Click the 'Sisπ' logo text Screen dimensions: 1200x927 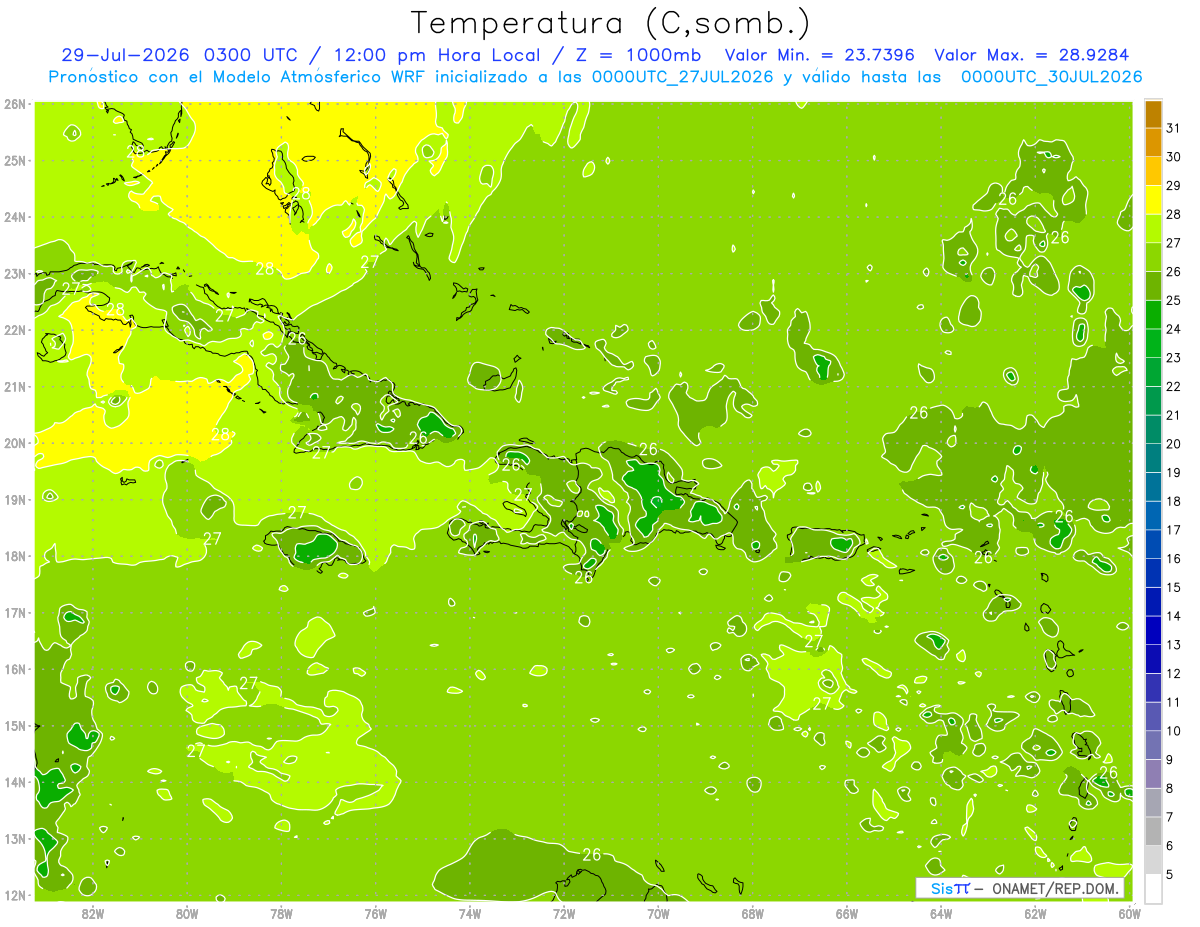[x=949, y=888]
